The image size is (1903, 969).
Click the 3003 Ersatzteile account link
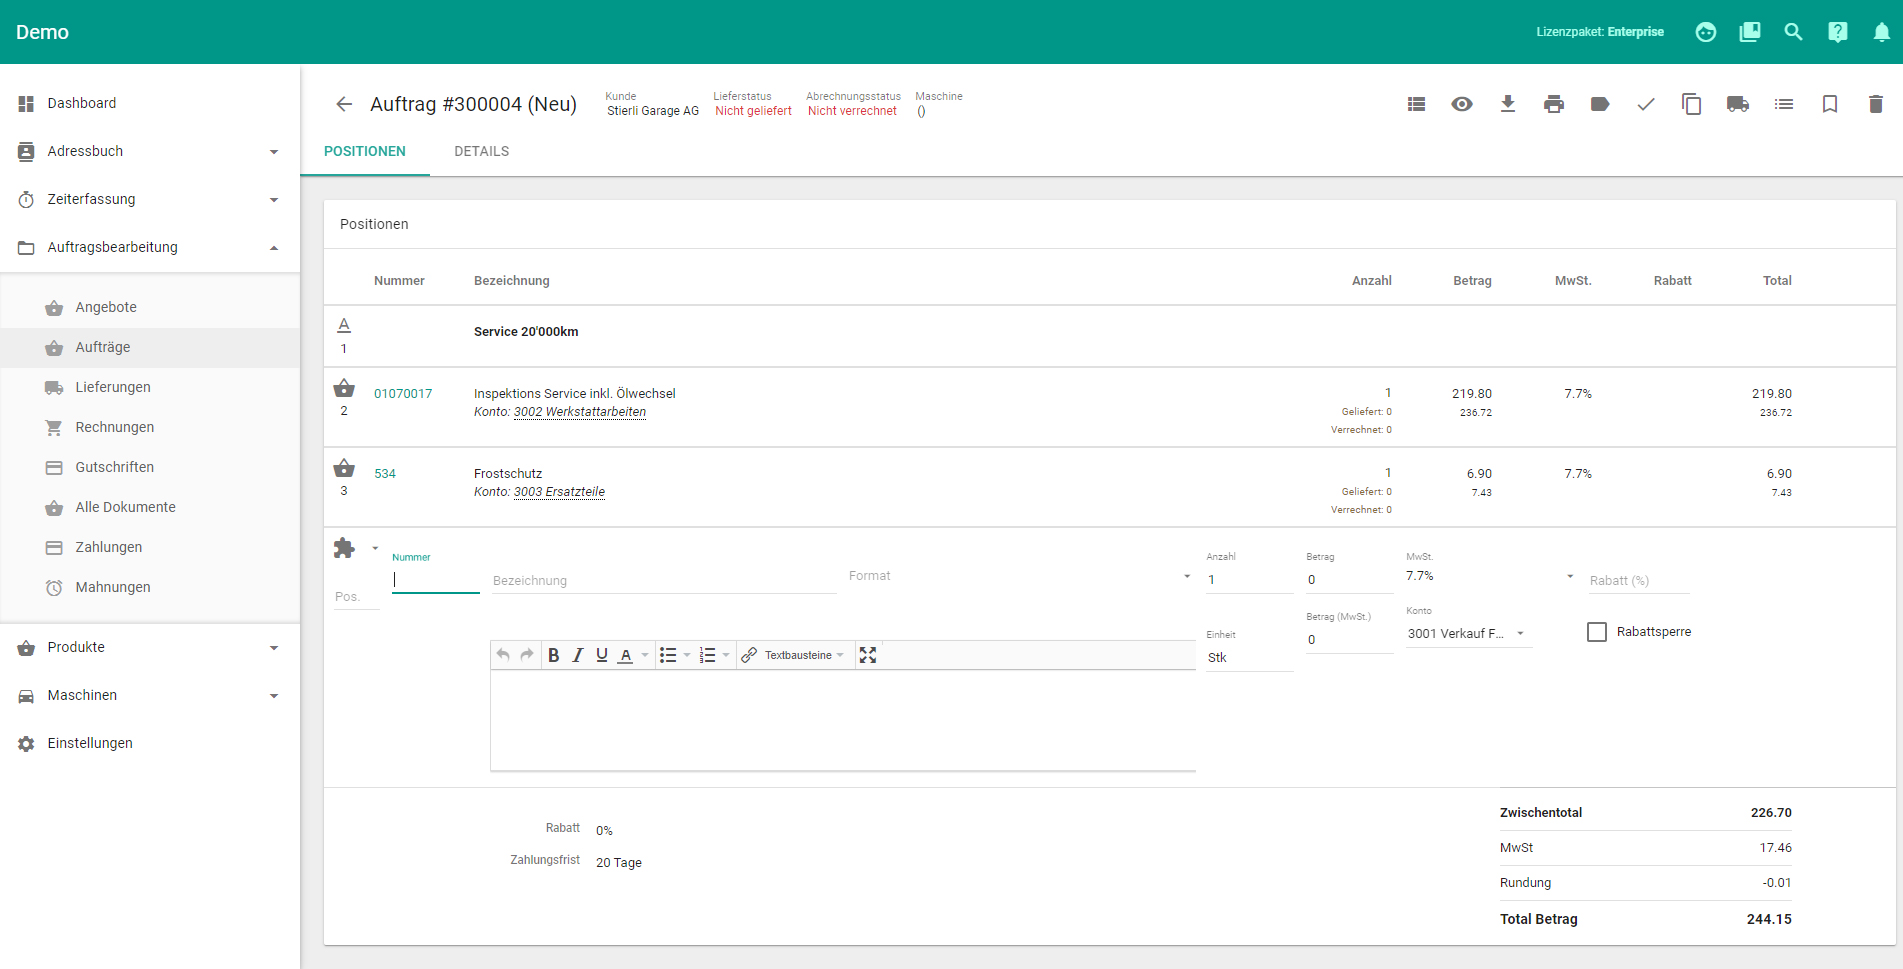point(559,492)
